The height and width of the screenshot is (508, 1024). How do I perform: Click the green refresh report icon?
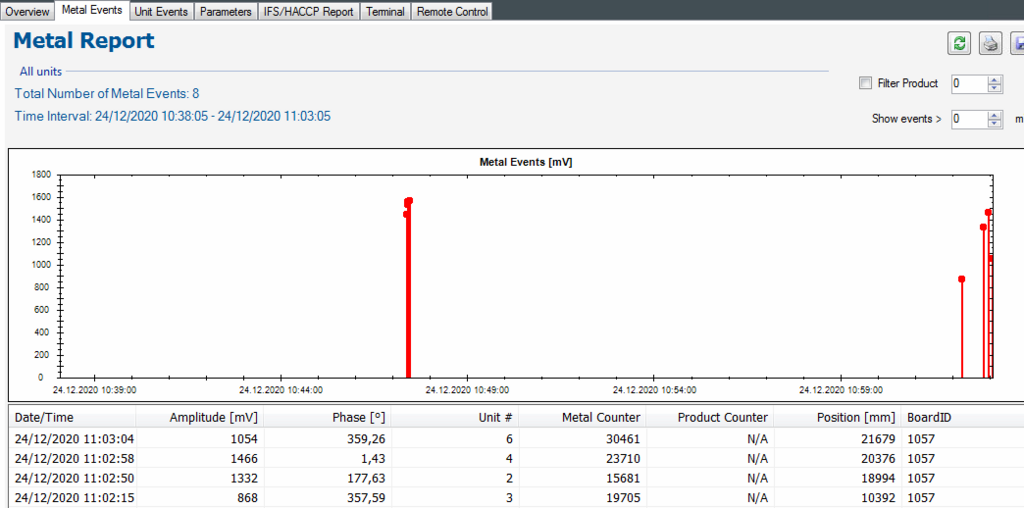pos(960,43)
